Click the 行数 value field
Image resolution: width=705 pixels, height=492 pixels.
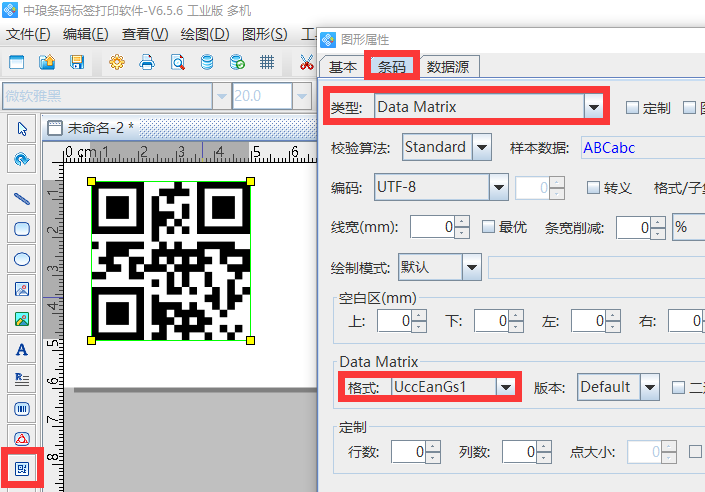(409, 452)
